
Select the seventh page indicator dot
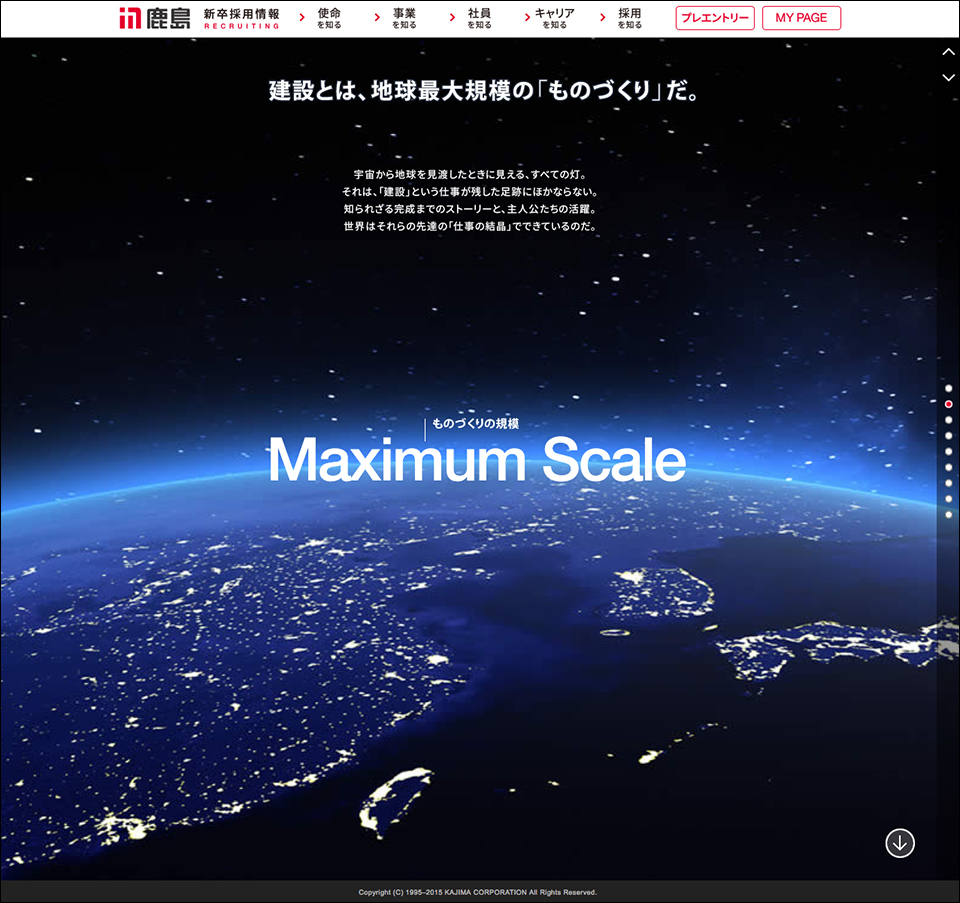pos(948,483)
